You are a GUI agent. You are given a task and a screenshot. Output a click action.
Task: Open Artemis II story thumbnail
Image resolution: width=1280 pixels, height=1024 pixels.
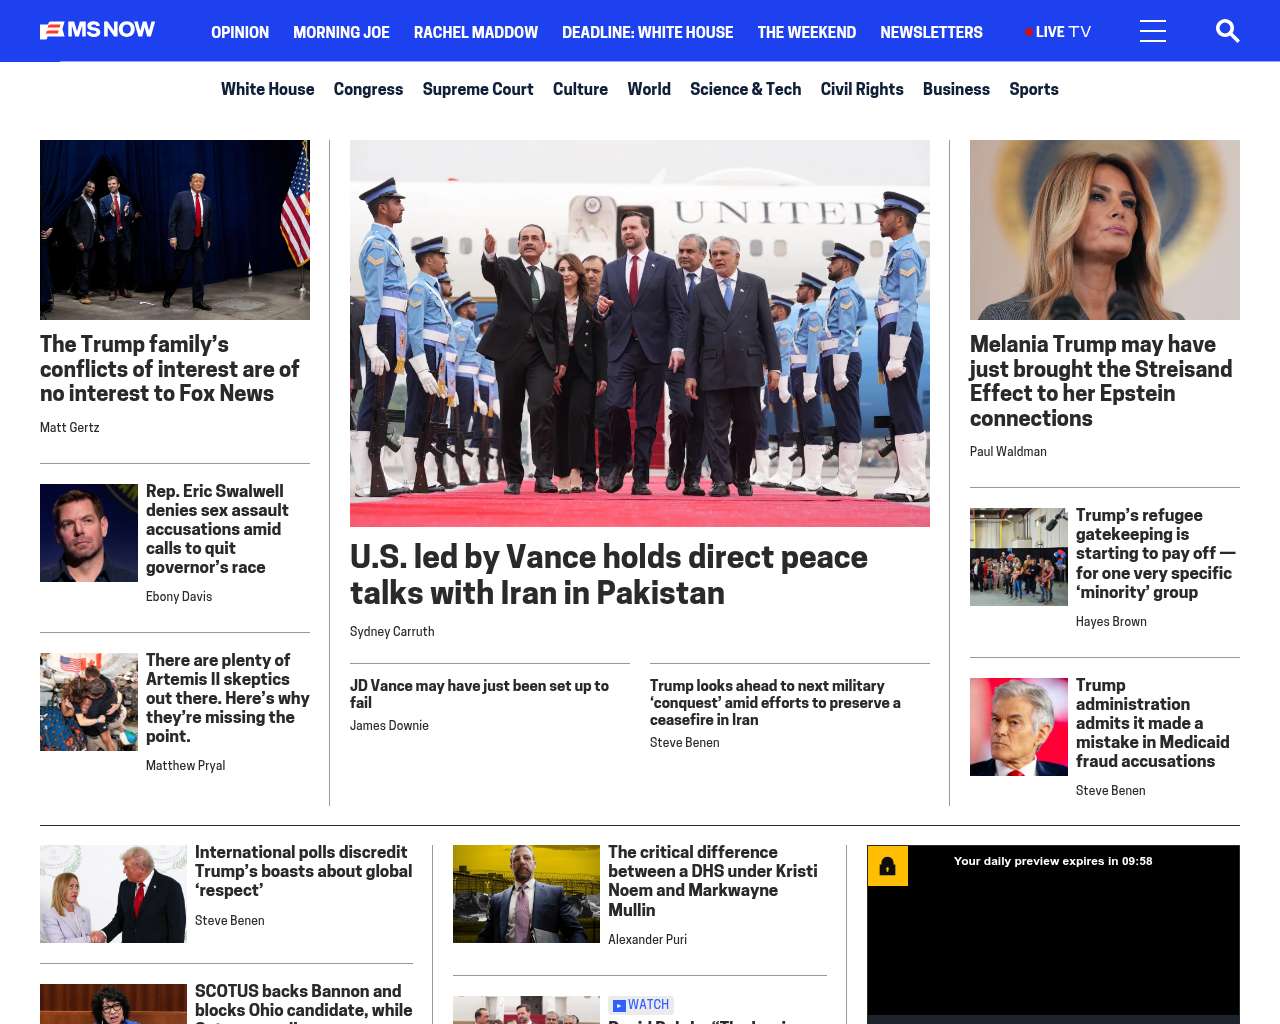point(89,702)
